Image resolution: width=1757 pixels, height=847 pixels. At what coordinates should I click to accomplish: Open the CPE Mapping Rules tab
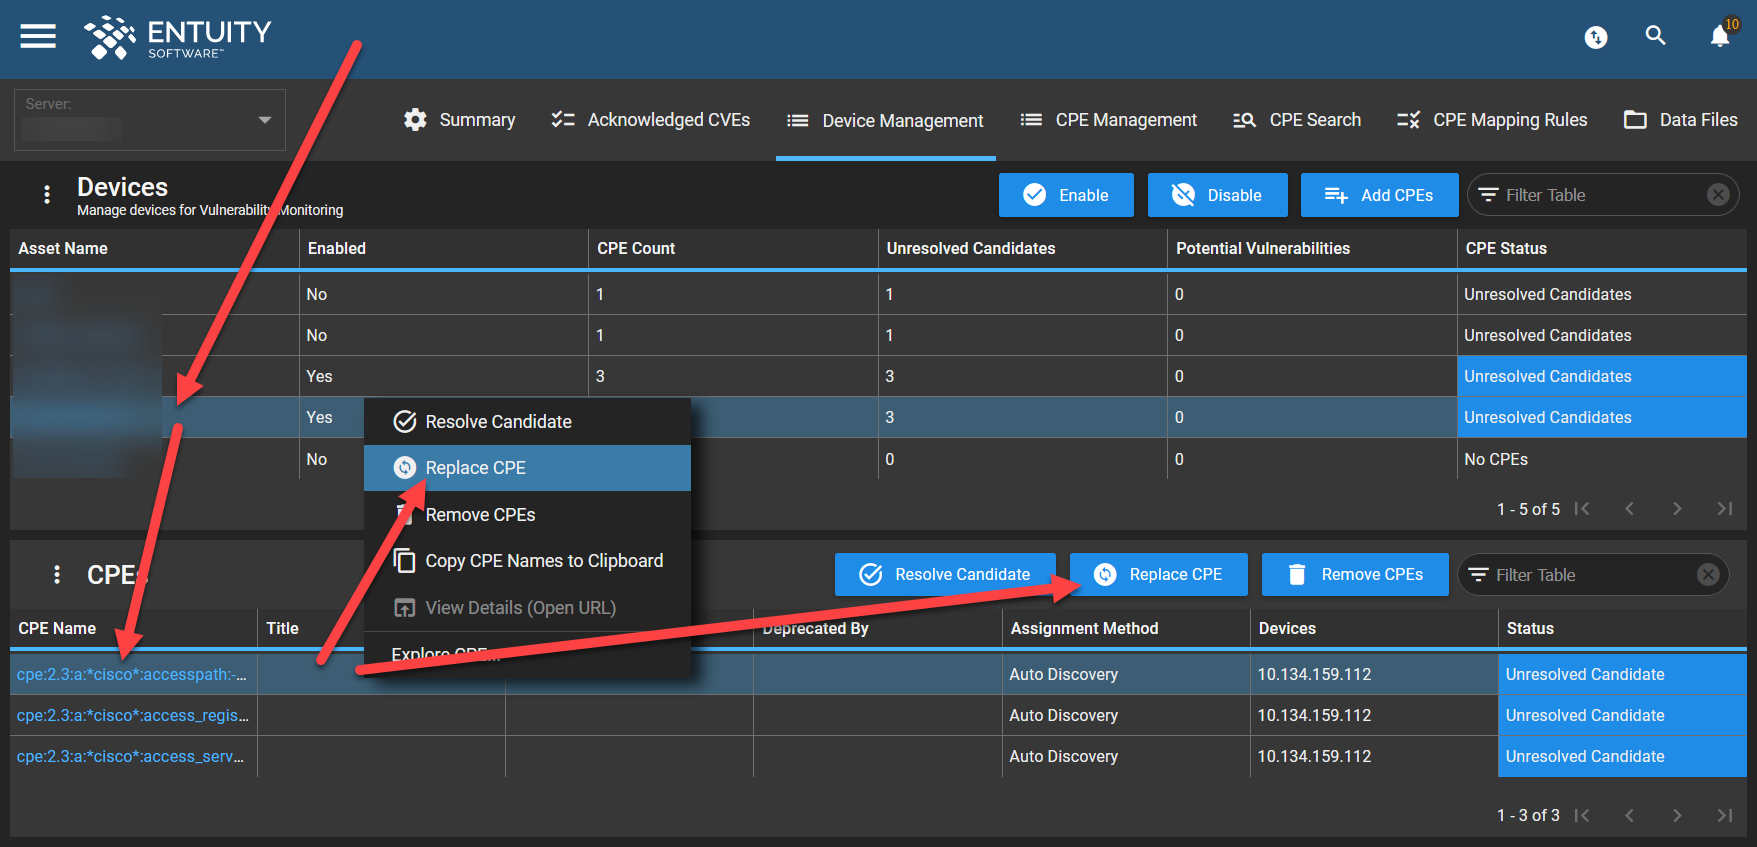1492,120
